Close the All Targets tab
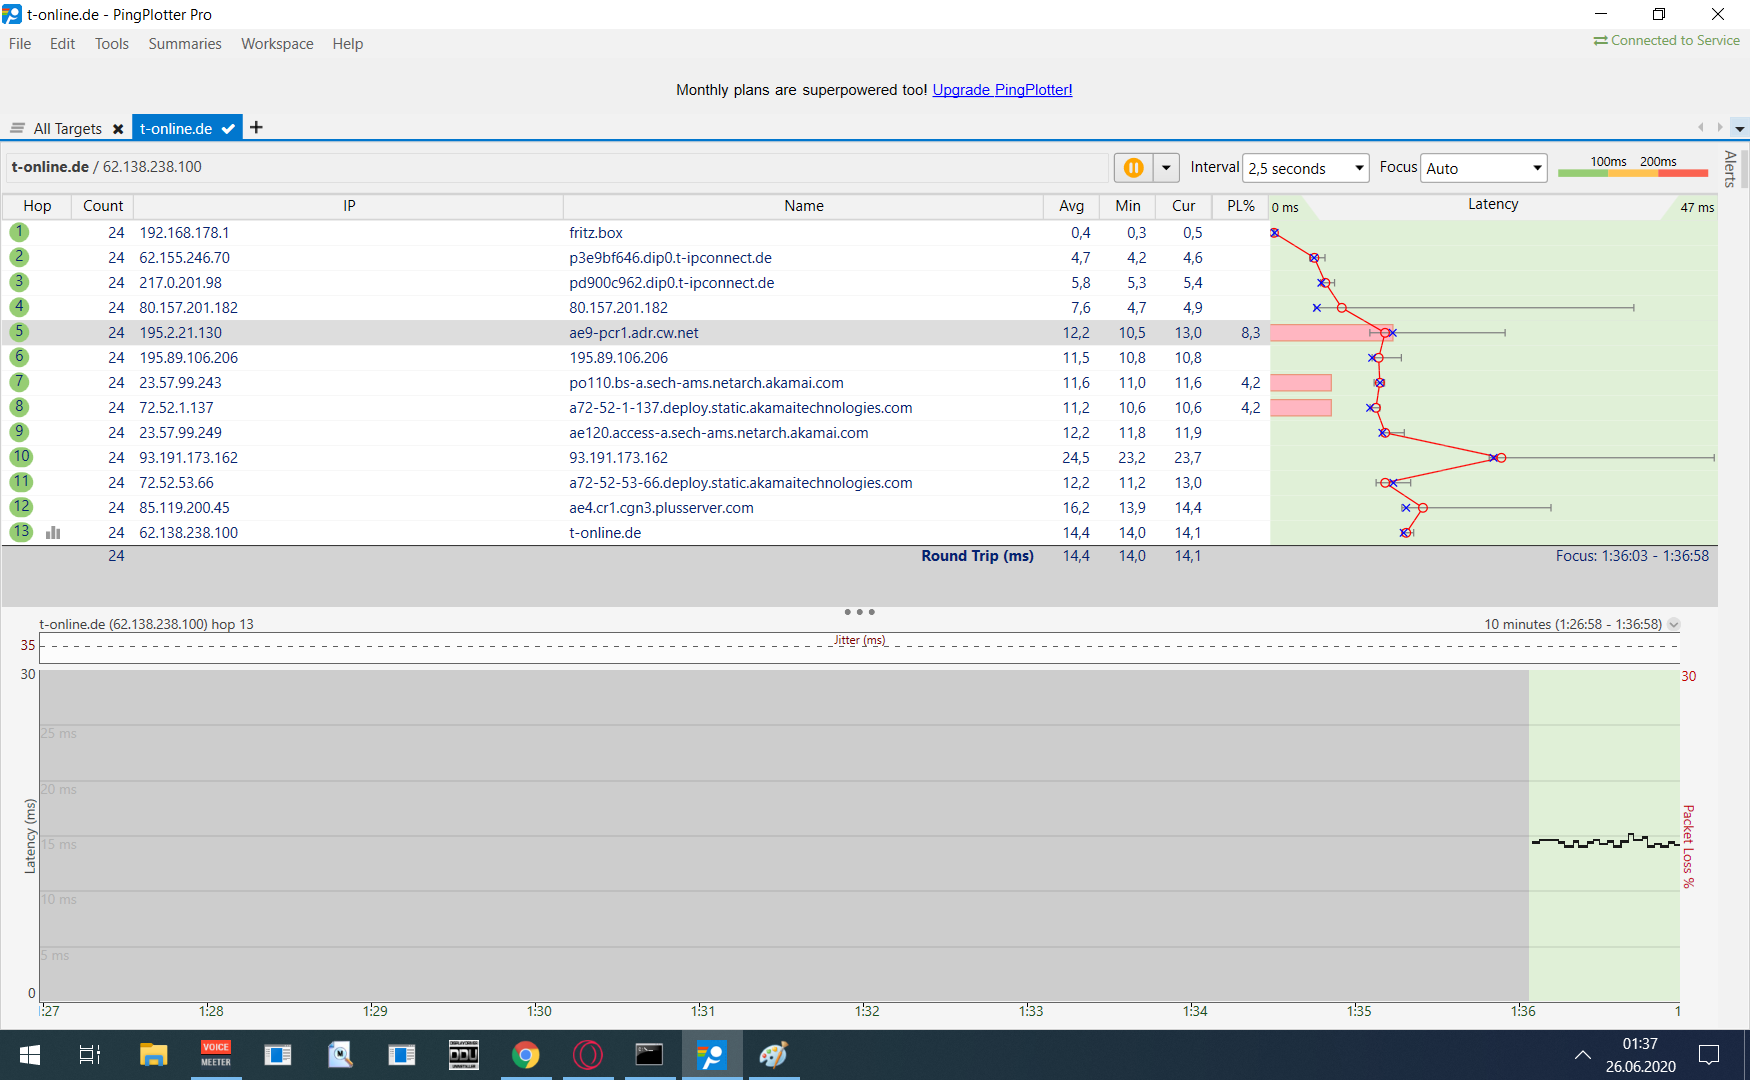The image size is (1750, 1080). point(118,129)
